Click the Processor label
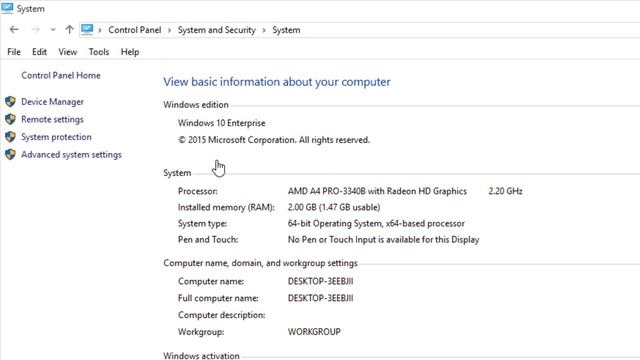 (x=198, y=191)
